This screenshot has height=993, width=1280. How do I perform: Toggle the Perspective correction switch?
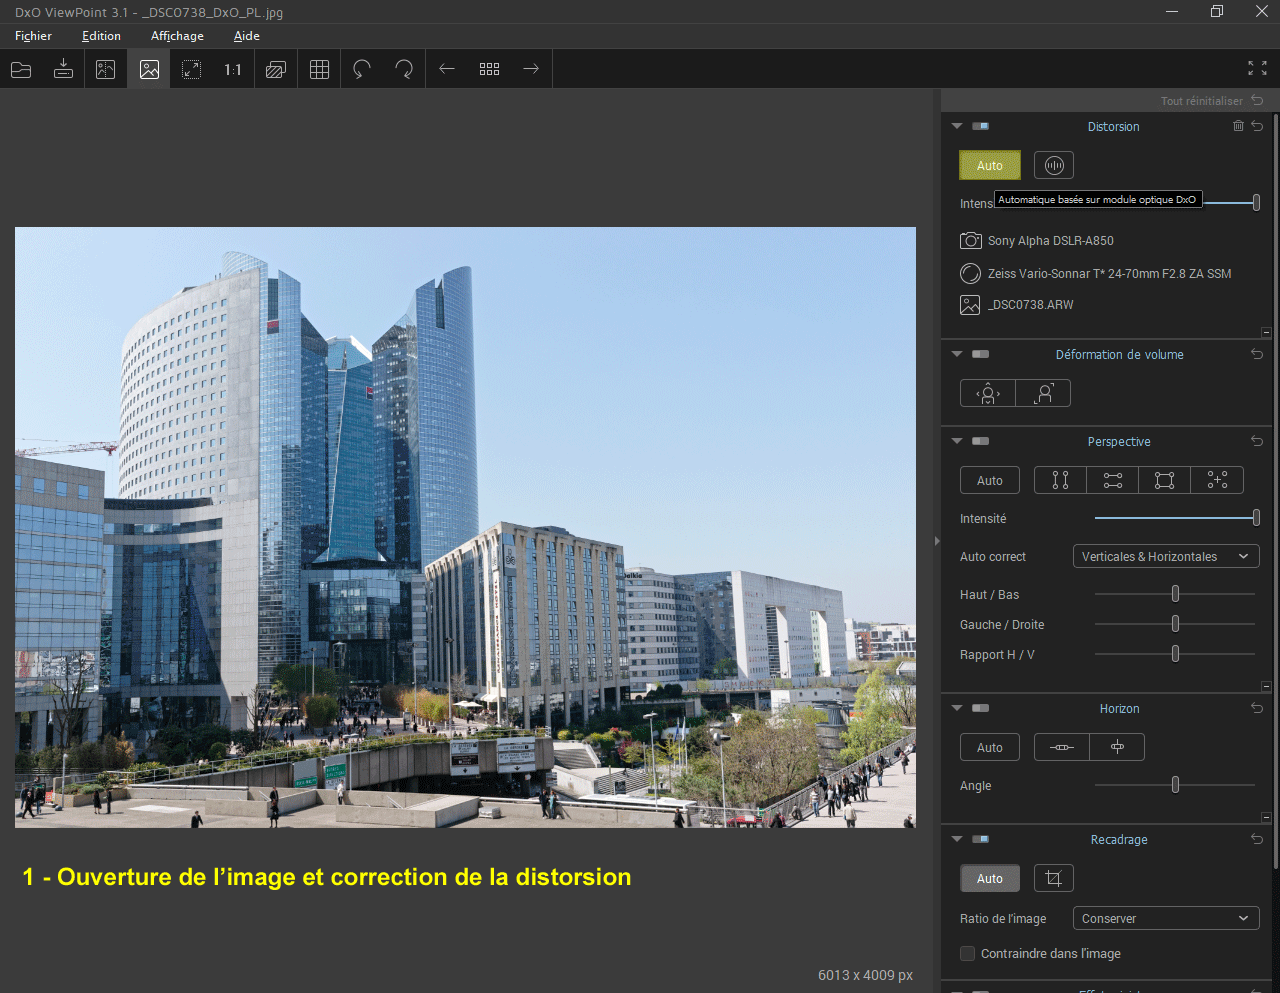coord(981,441)
